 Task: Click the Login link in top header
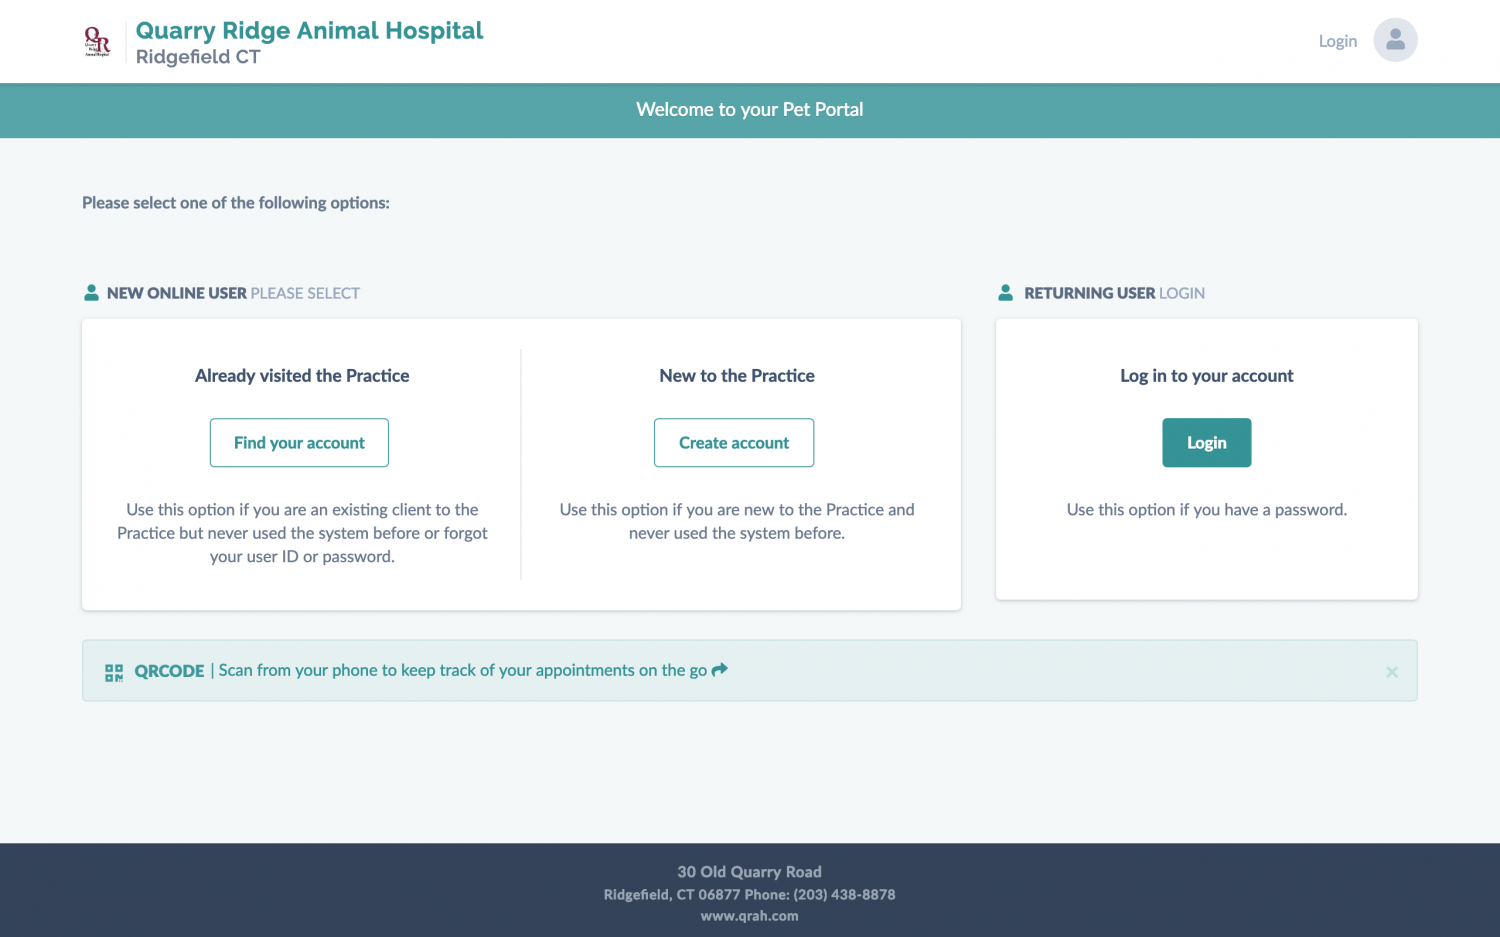click(1337, 41)
